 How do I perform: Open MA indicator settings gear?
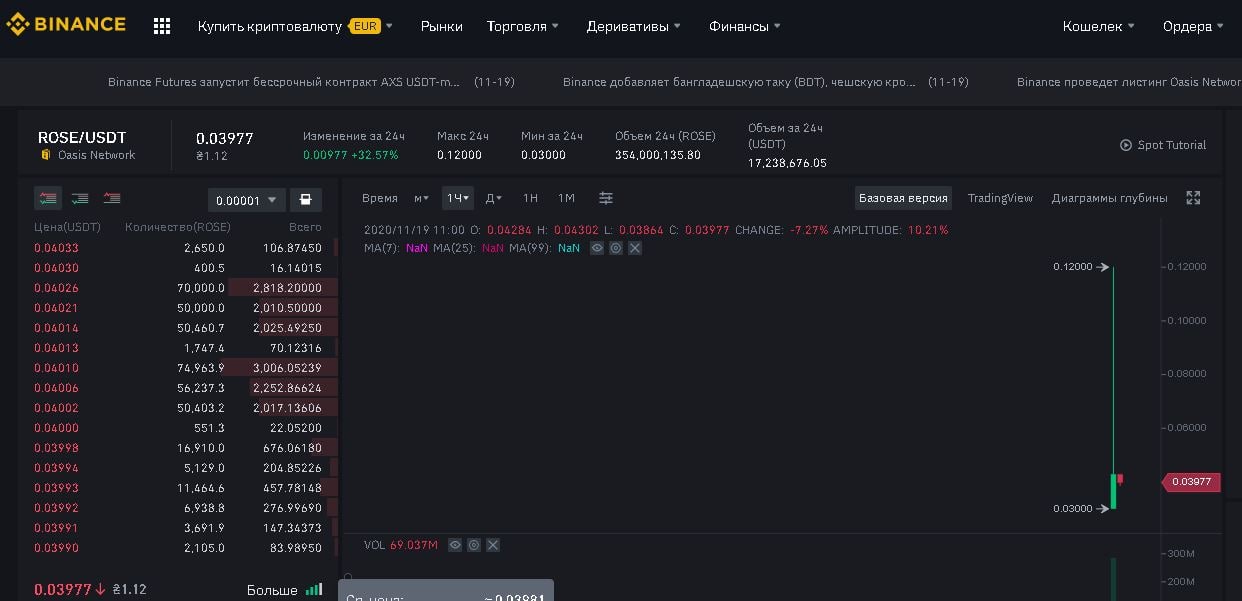click(x=616, y=248)
